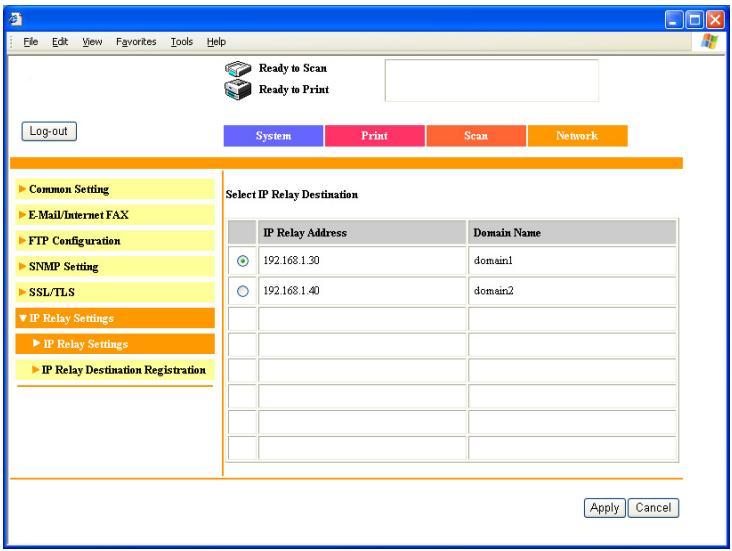Switch to the Network tab
Image resolution: width=732 pixels, height=551 pixels.
(x=577, y=135)
